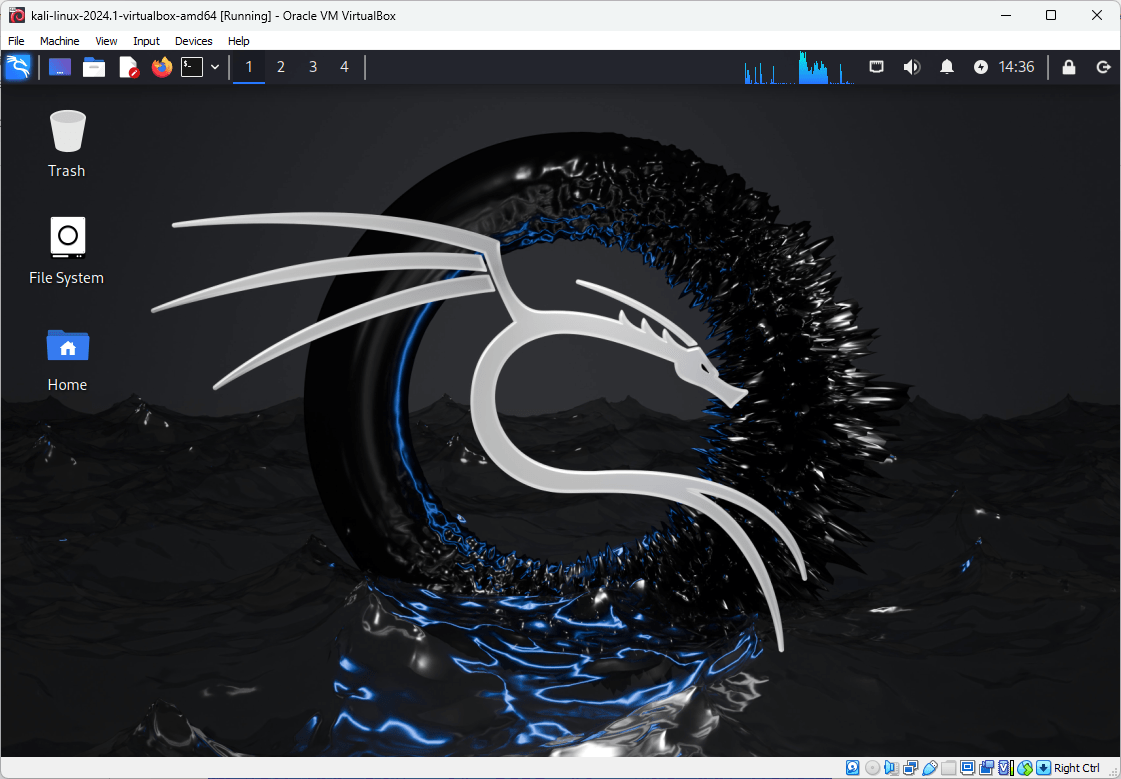Toggle the screen lock from the panel
The width and height of the screenshot is (1121, 779).
tap(1068, 67)
